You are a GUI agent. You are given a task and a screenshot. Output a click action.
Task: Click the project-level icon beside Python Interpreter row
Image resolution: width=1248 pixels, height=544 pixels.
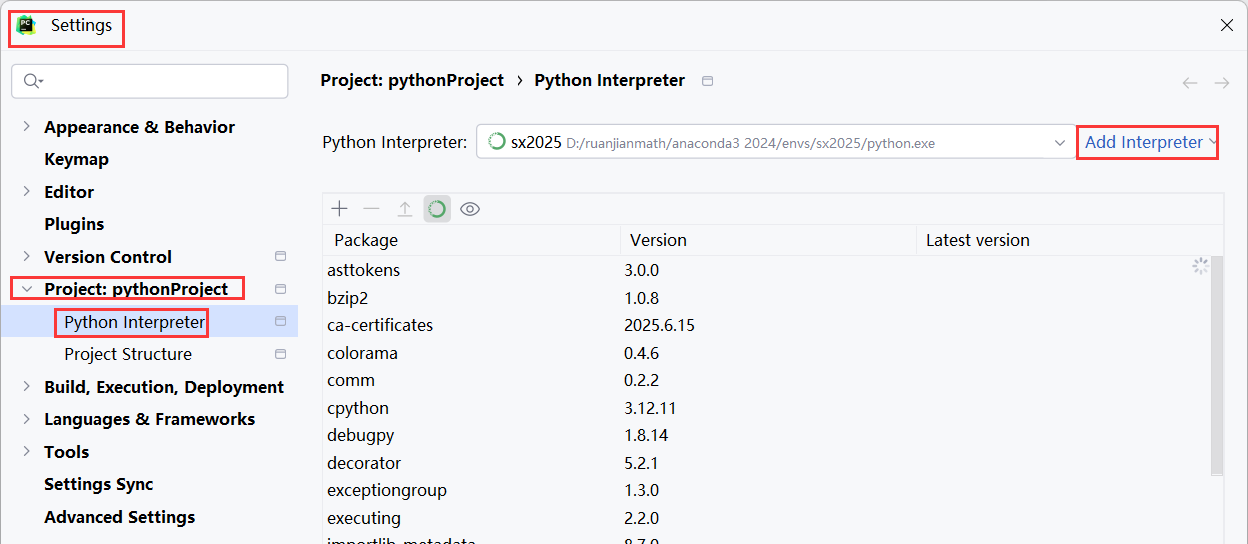point(281,322)
